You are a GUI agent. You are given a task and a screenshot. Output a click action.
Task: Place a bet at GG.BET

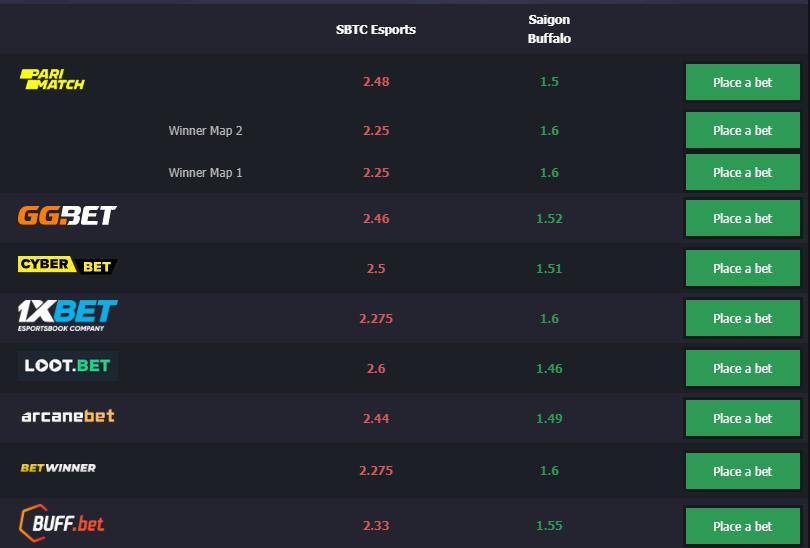(742, 218)
